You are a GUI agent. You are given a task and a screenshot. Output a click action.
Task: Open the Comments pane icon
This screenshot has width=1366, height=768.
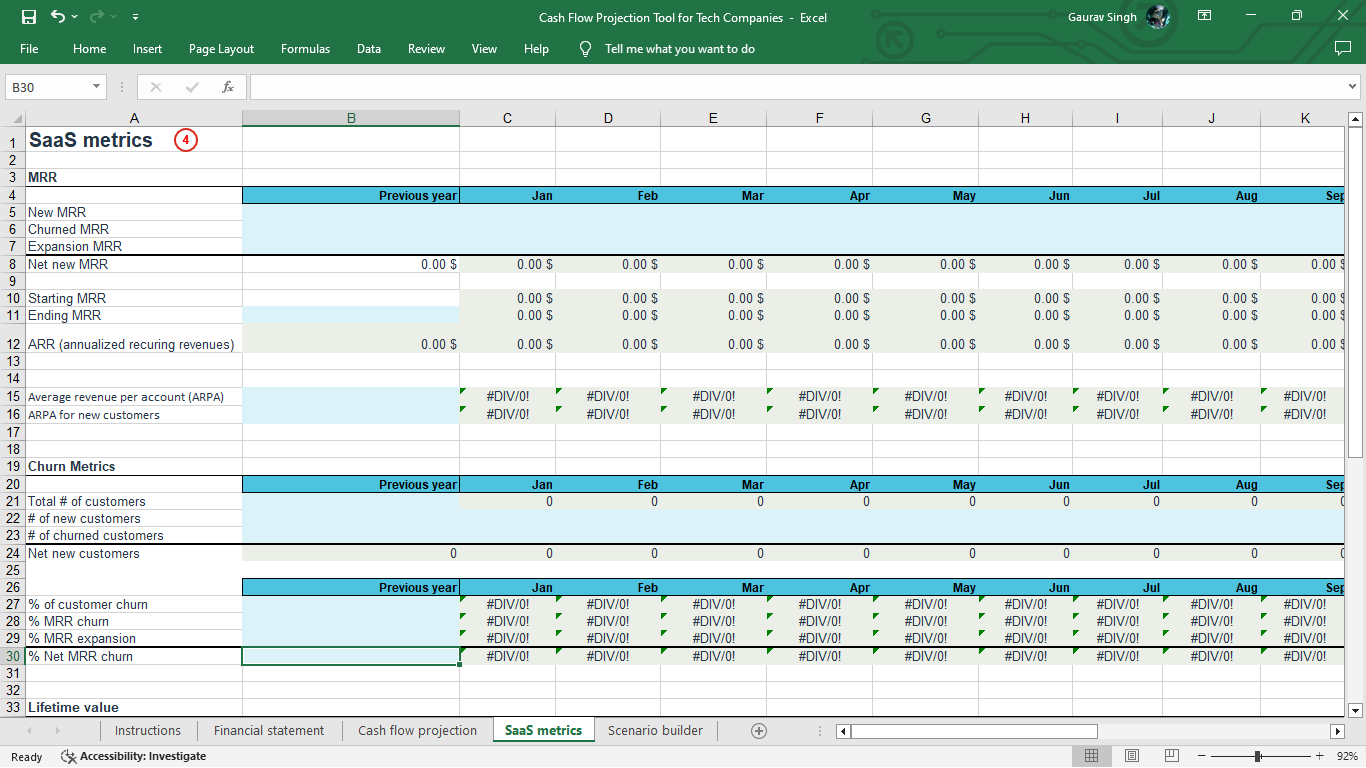click(1341, 48)
